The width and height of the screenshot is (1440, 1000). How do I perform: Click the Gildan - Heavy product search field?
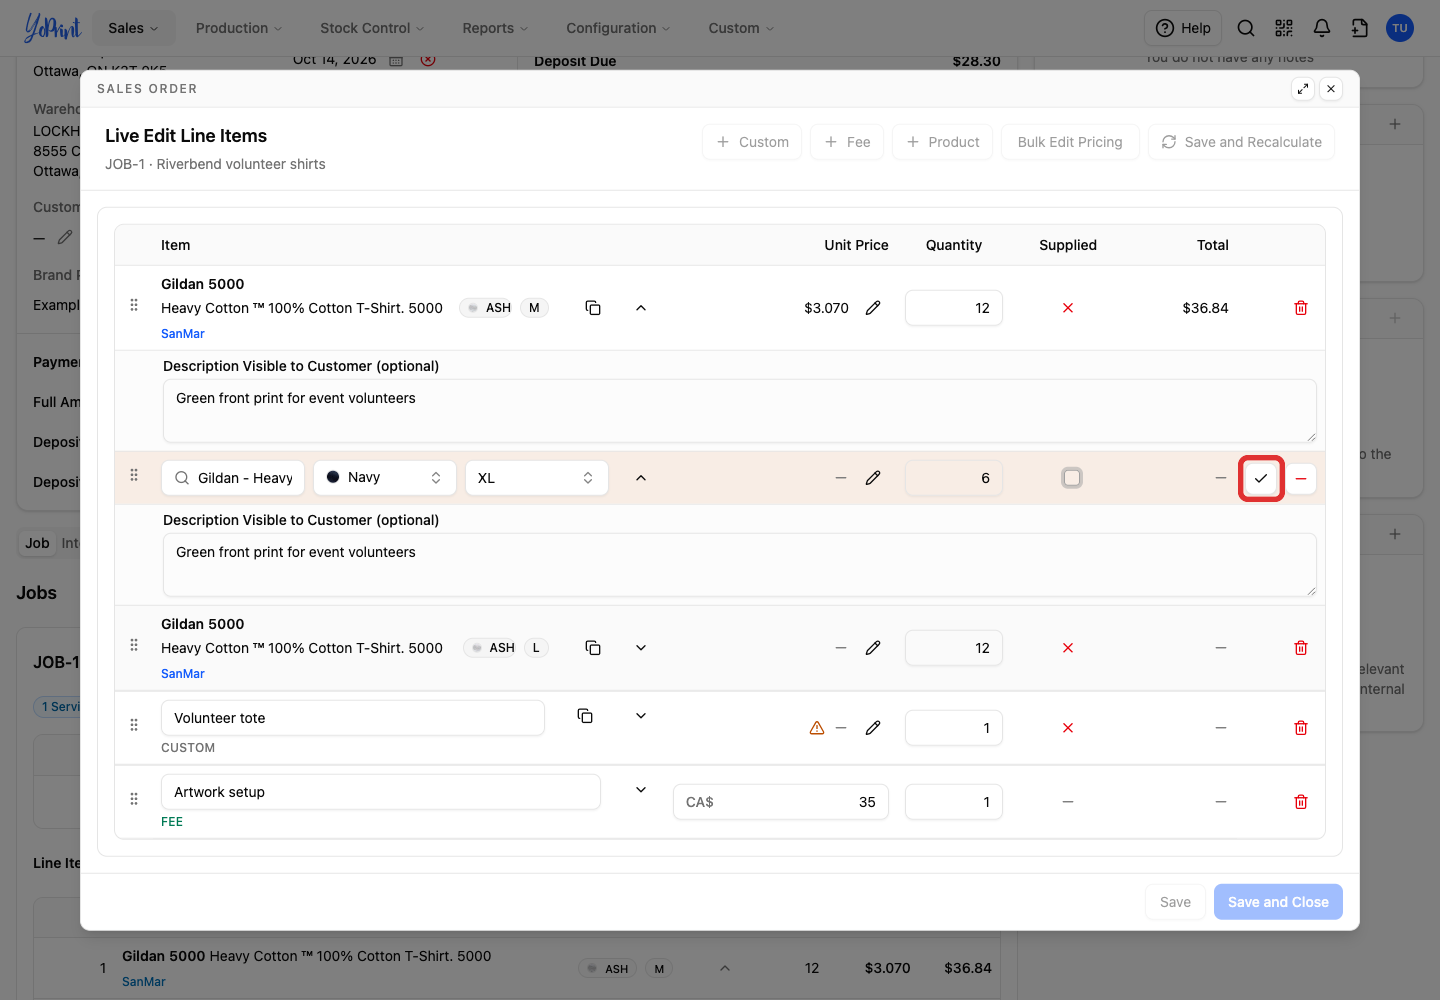point(233,478)
